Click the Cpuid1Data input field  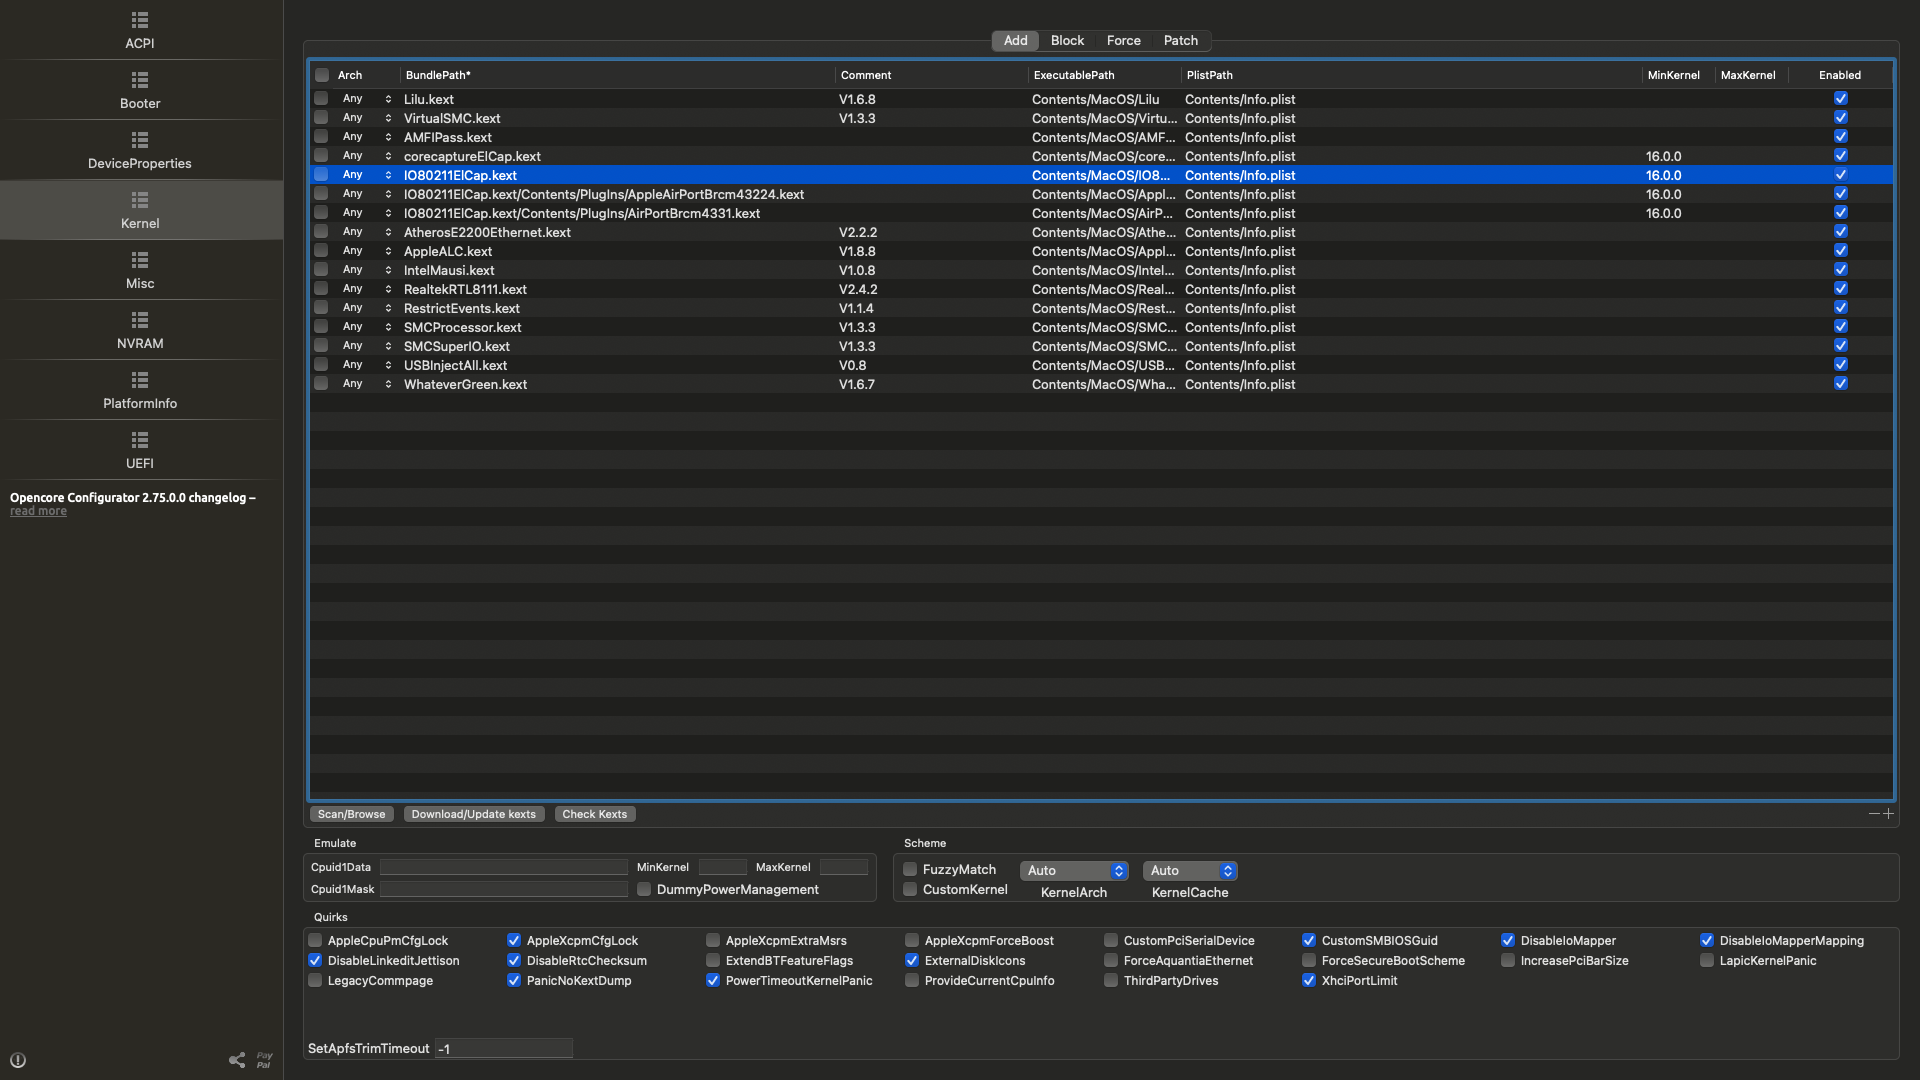pos(504,867)
